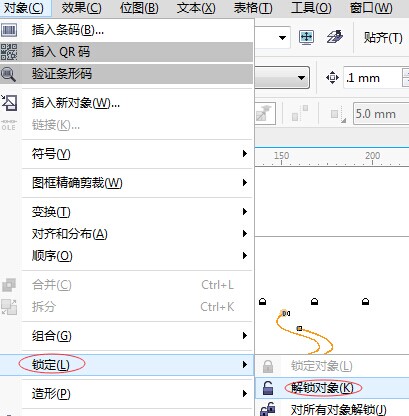Click greyed 锁定对象(L) submenu entry
The width and height of the screenshot is (409, 416).
tap(332, 366)
